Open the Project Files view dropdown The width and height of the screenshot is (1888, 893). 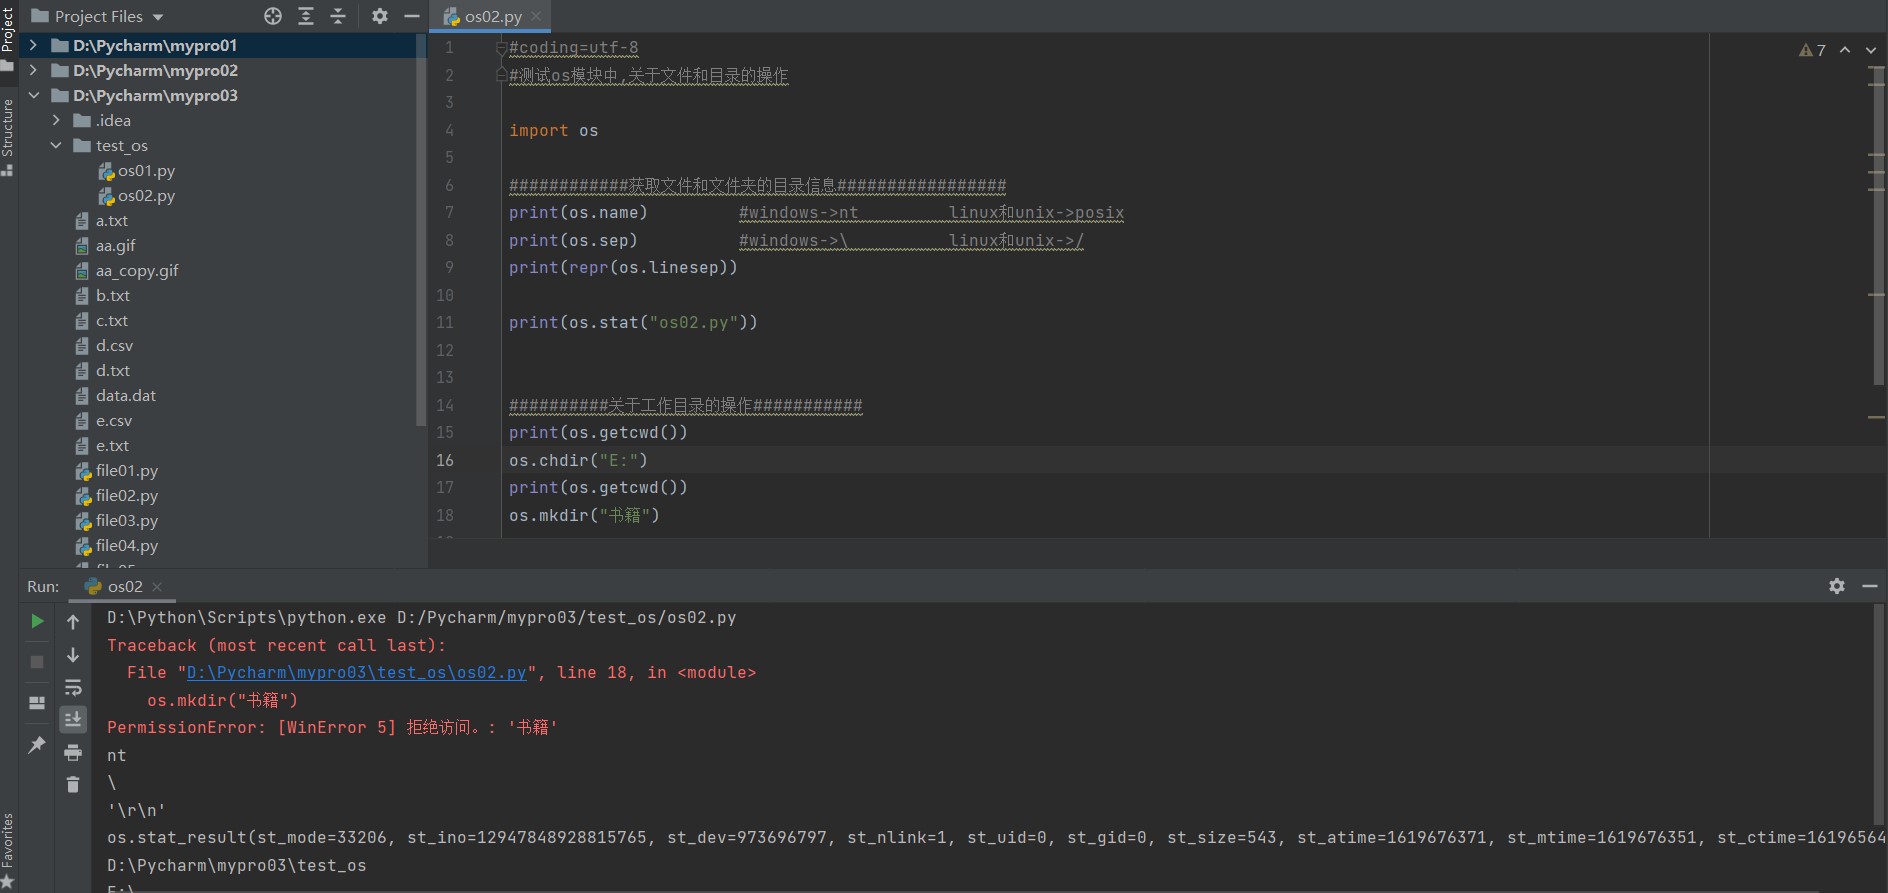pyautogui.click(x=97, y=16)
